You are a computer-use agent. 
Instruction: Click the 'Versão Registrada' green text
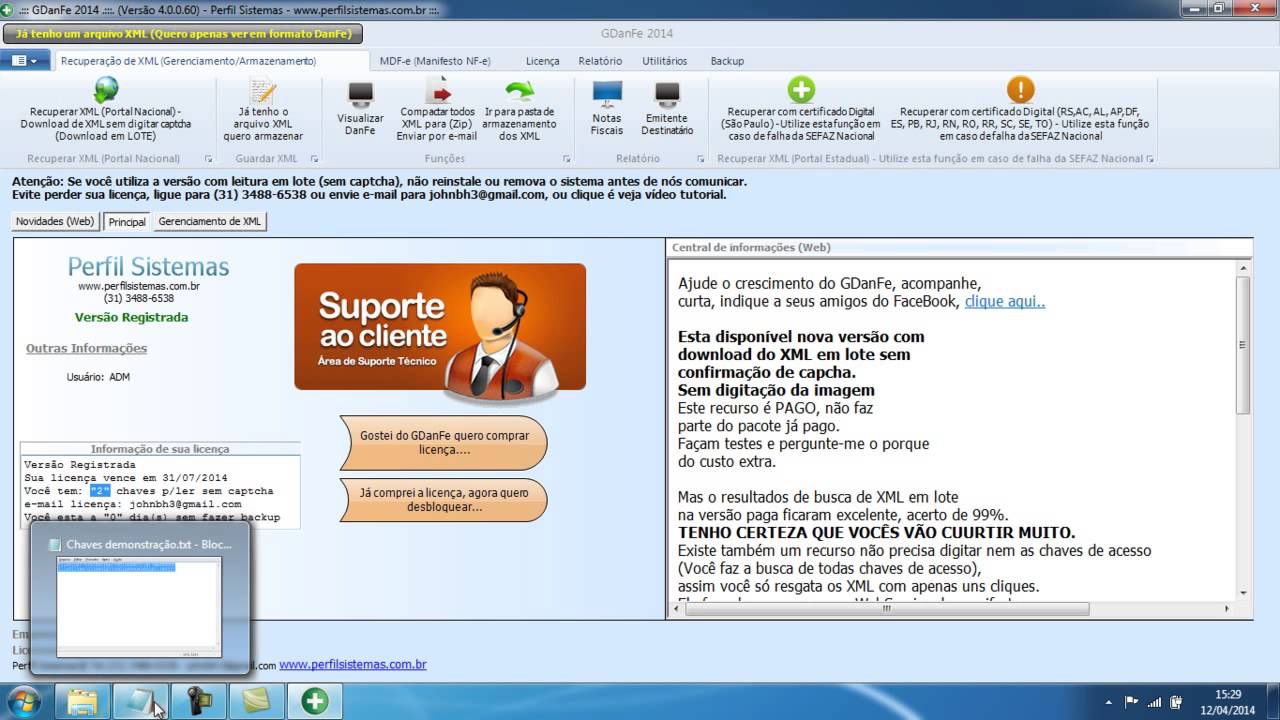coord(131,317)
